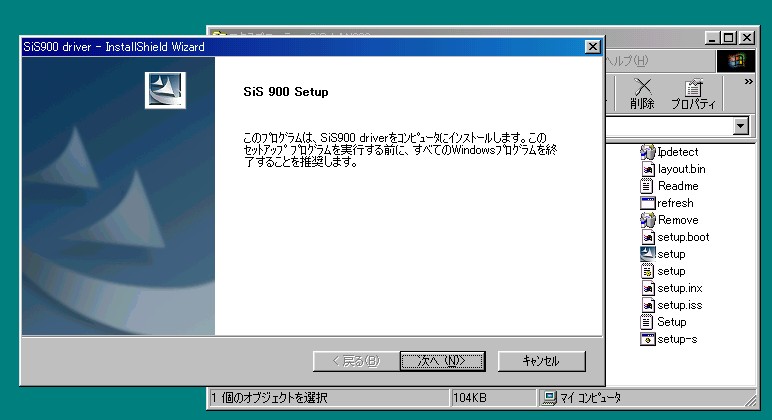This screenshot has height=420, width=772.
Task: Click the 104KB size status bar field
Action: [x=493, y=397]
